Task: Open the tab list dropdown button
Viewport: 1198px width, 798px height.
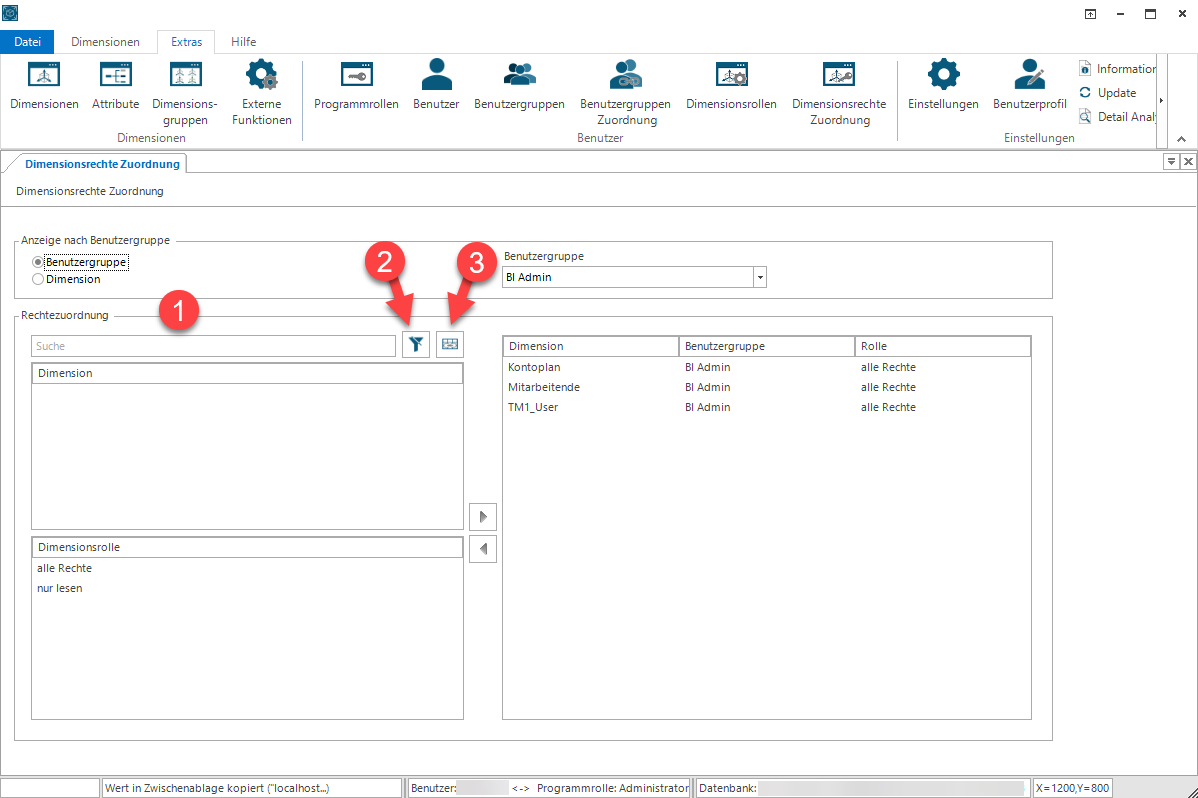Action: (x=1171, y=161)
